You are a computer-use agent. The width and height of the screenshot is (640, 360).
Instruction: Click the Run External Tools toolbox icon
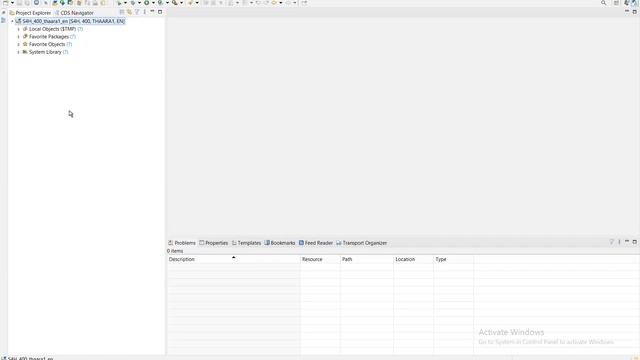[175, 3]
